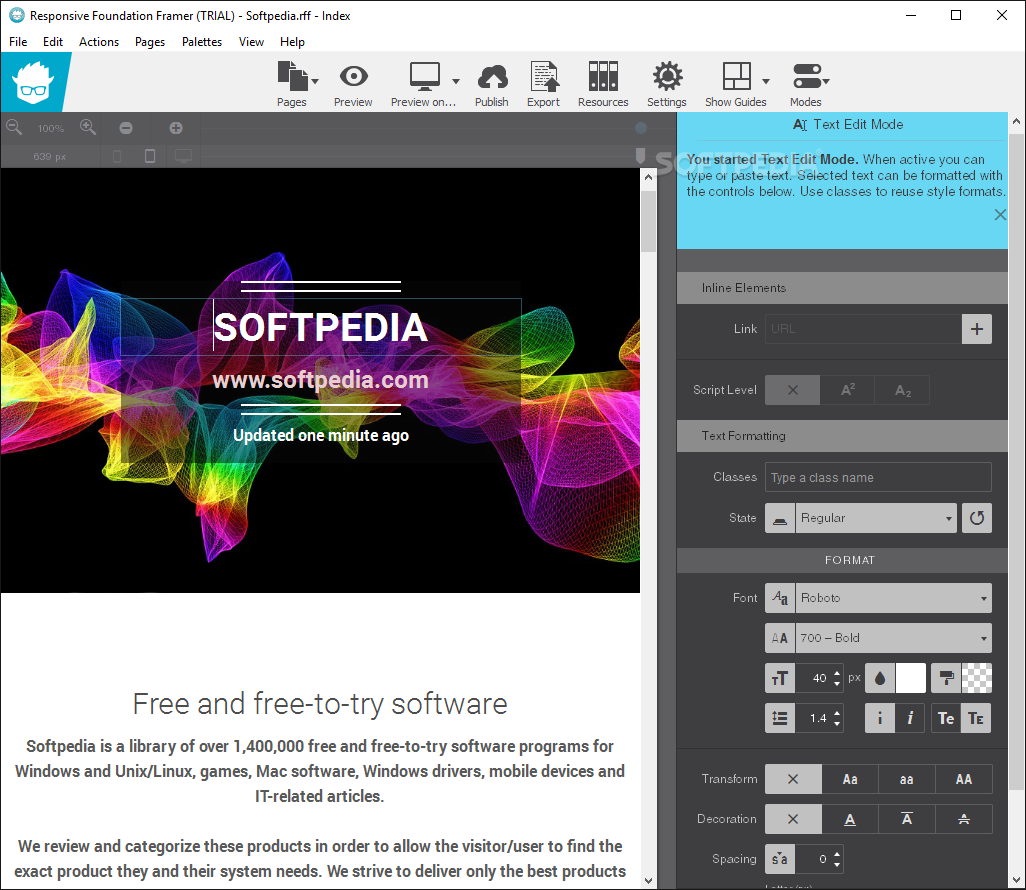Screen dimensions: 1026x890
Task: Open the Roboto font dropdown
Action: click(x=894, y=598)
